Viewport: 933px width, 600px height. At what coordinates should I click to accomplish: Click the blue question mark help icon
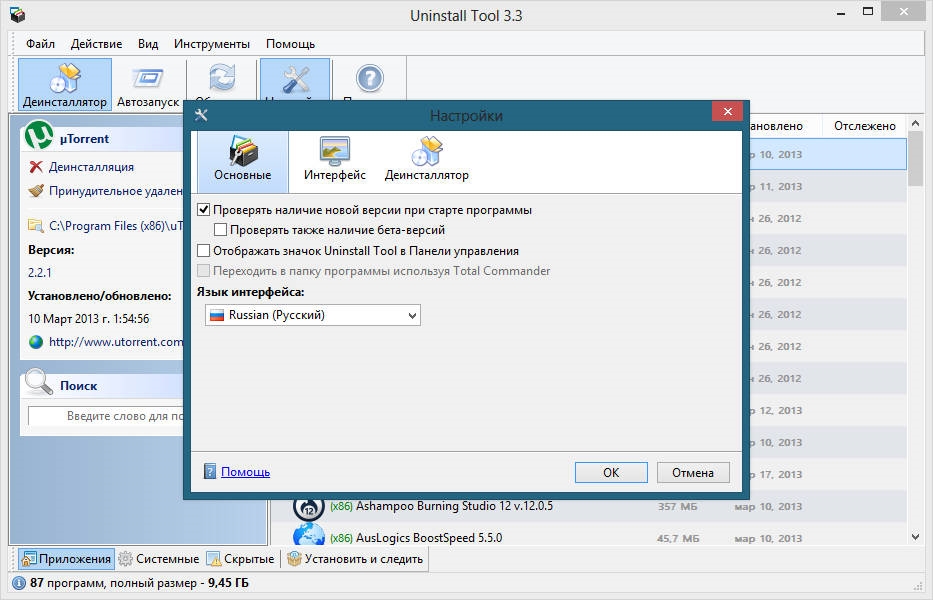tap(370, 79)
